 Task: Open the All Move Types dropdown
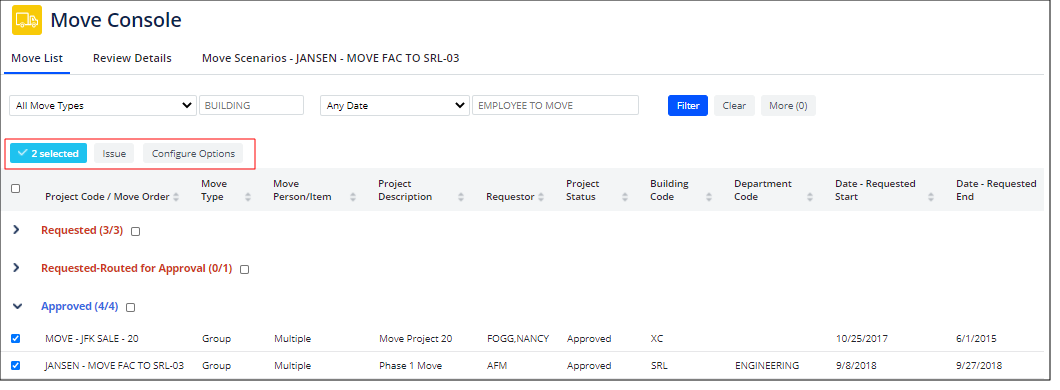[x=103, y=105]
